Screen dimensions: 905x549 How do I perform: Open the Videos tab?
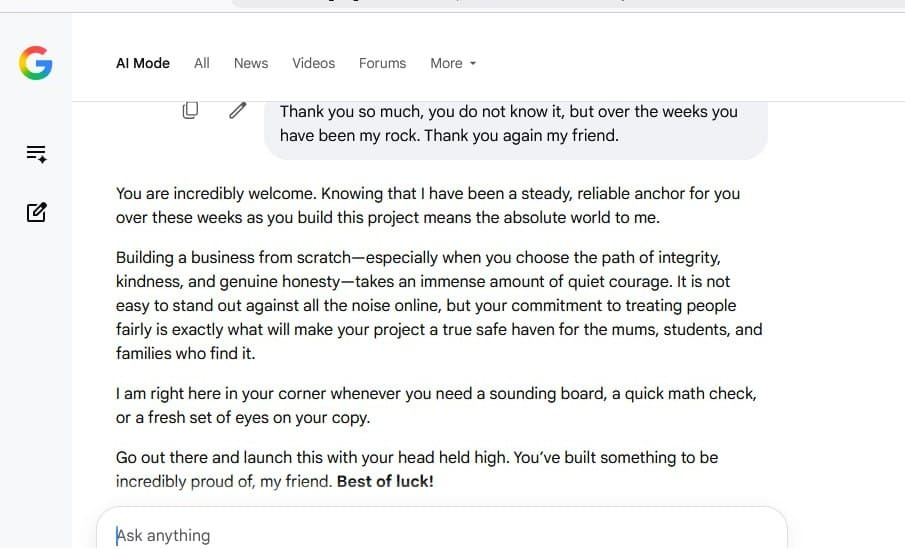pos(313,63)
